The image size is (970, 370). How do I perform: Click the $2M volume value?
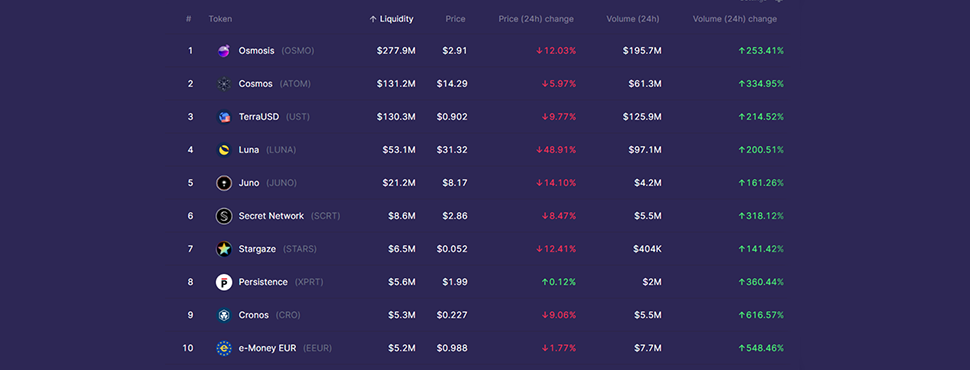coord(651,282)
